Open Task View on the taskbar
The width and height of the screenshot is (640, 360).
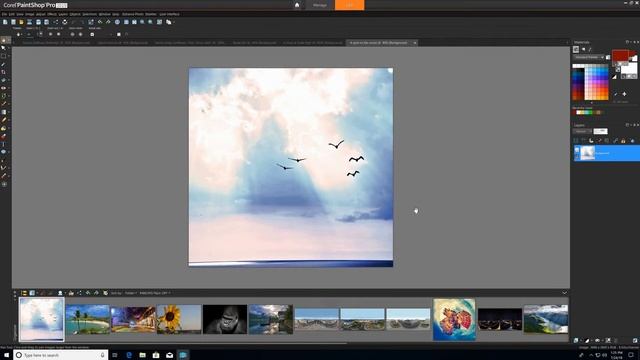tap(115, 355)
